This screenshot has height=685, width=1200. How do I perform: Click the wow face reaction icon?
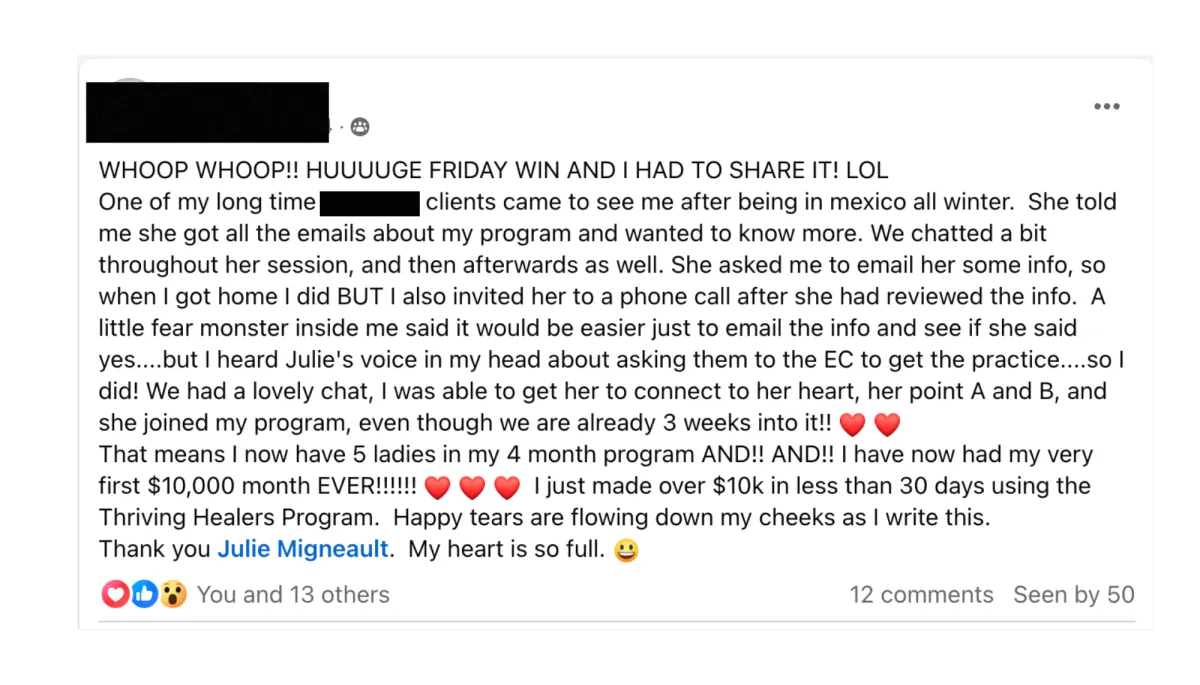173,595
